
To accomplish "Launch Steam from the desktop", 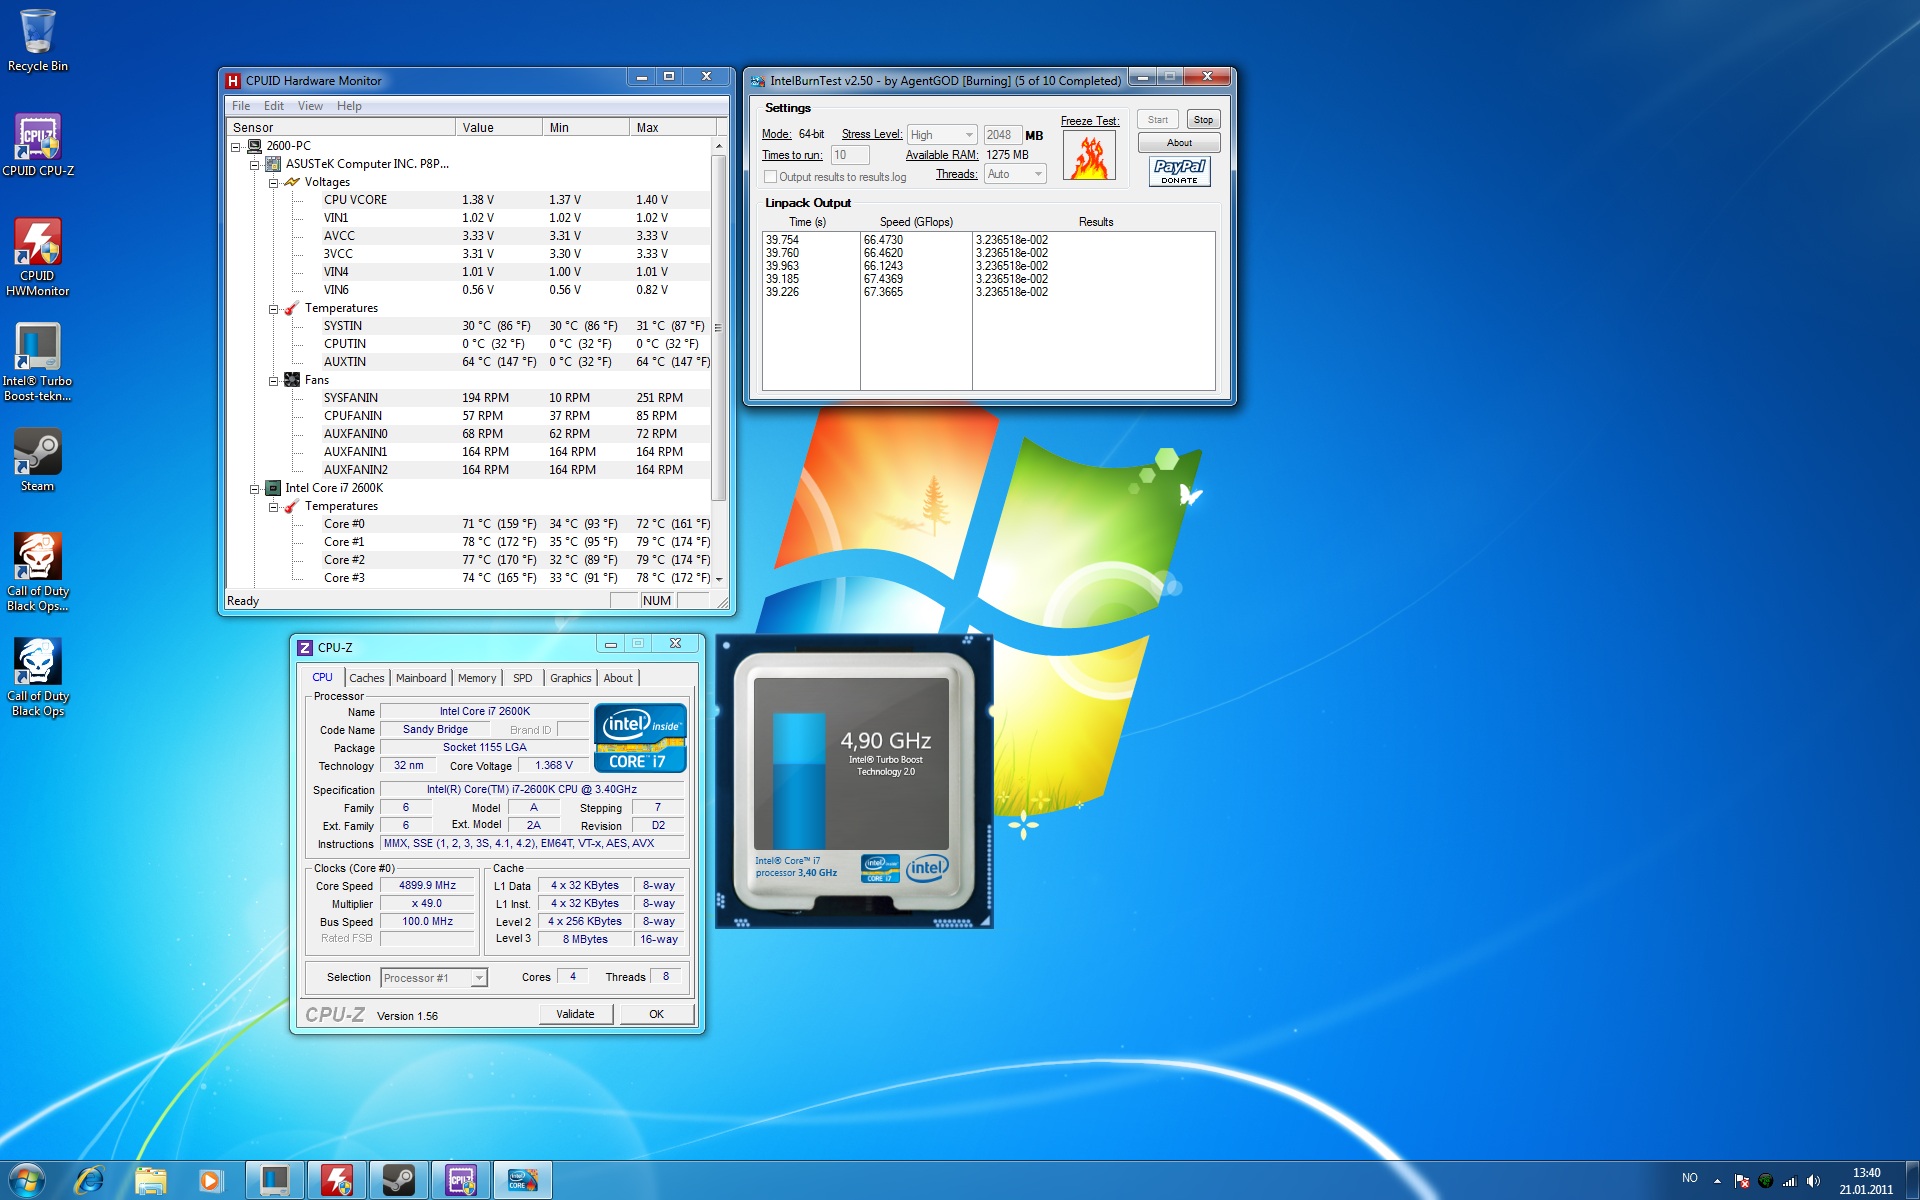I will 38,461.
